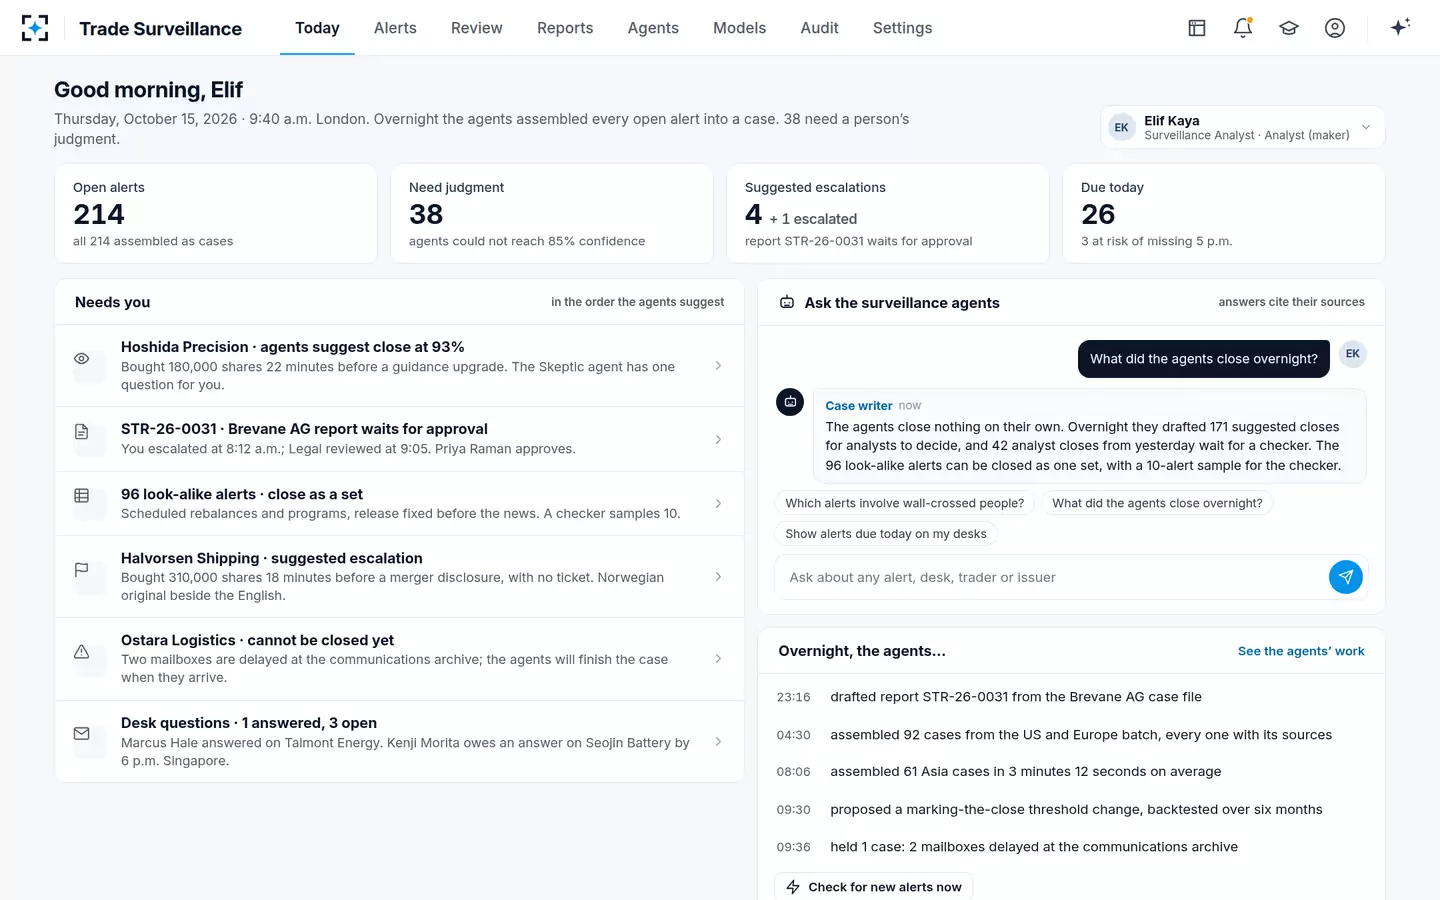Click the warning triangle beside Ostara Logistics

point(82,652)
